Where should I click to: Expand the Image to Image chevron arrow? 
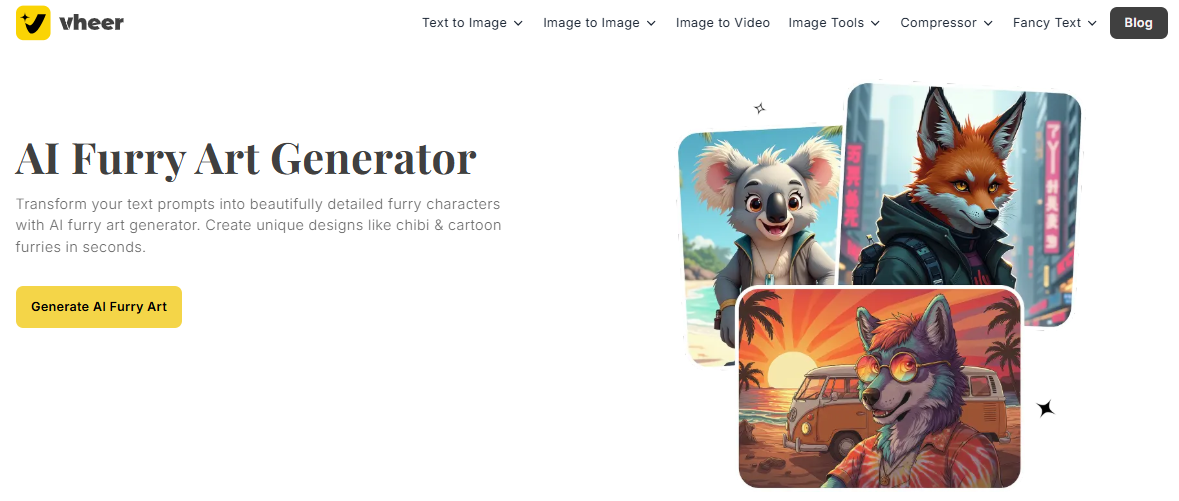[x=651, y=23]
